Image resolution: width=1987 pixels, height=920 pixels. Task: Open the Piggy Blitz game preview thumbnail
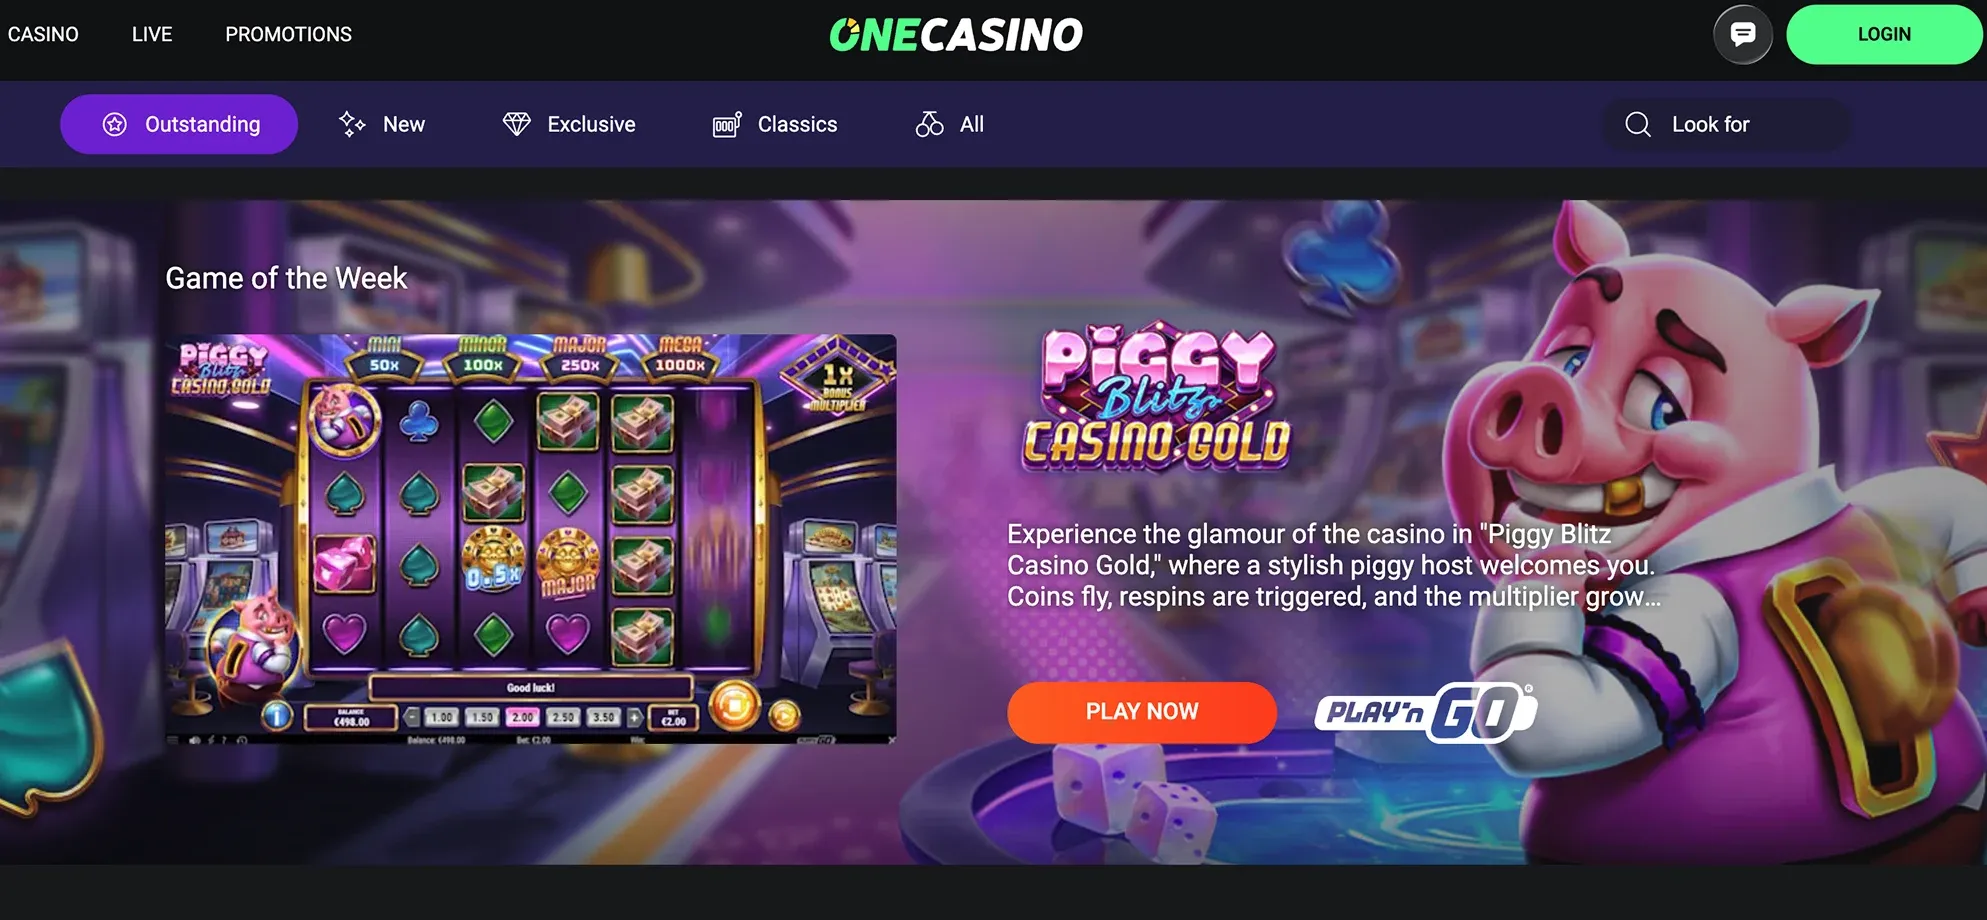(x=531, y=539)
